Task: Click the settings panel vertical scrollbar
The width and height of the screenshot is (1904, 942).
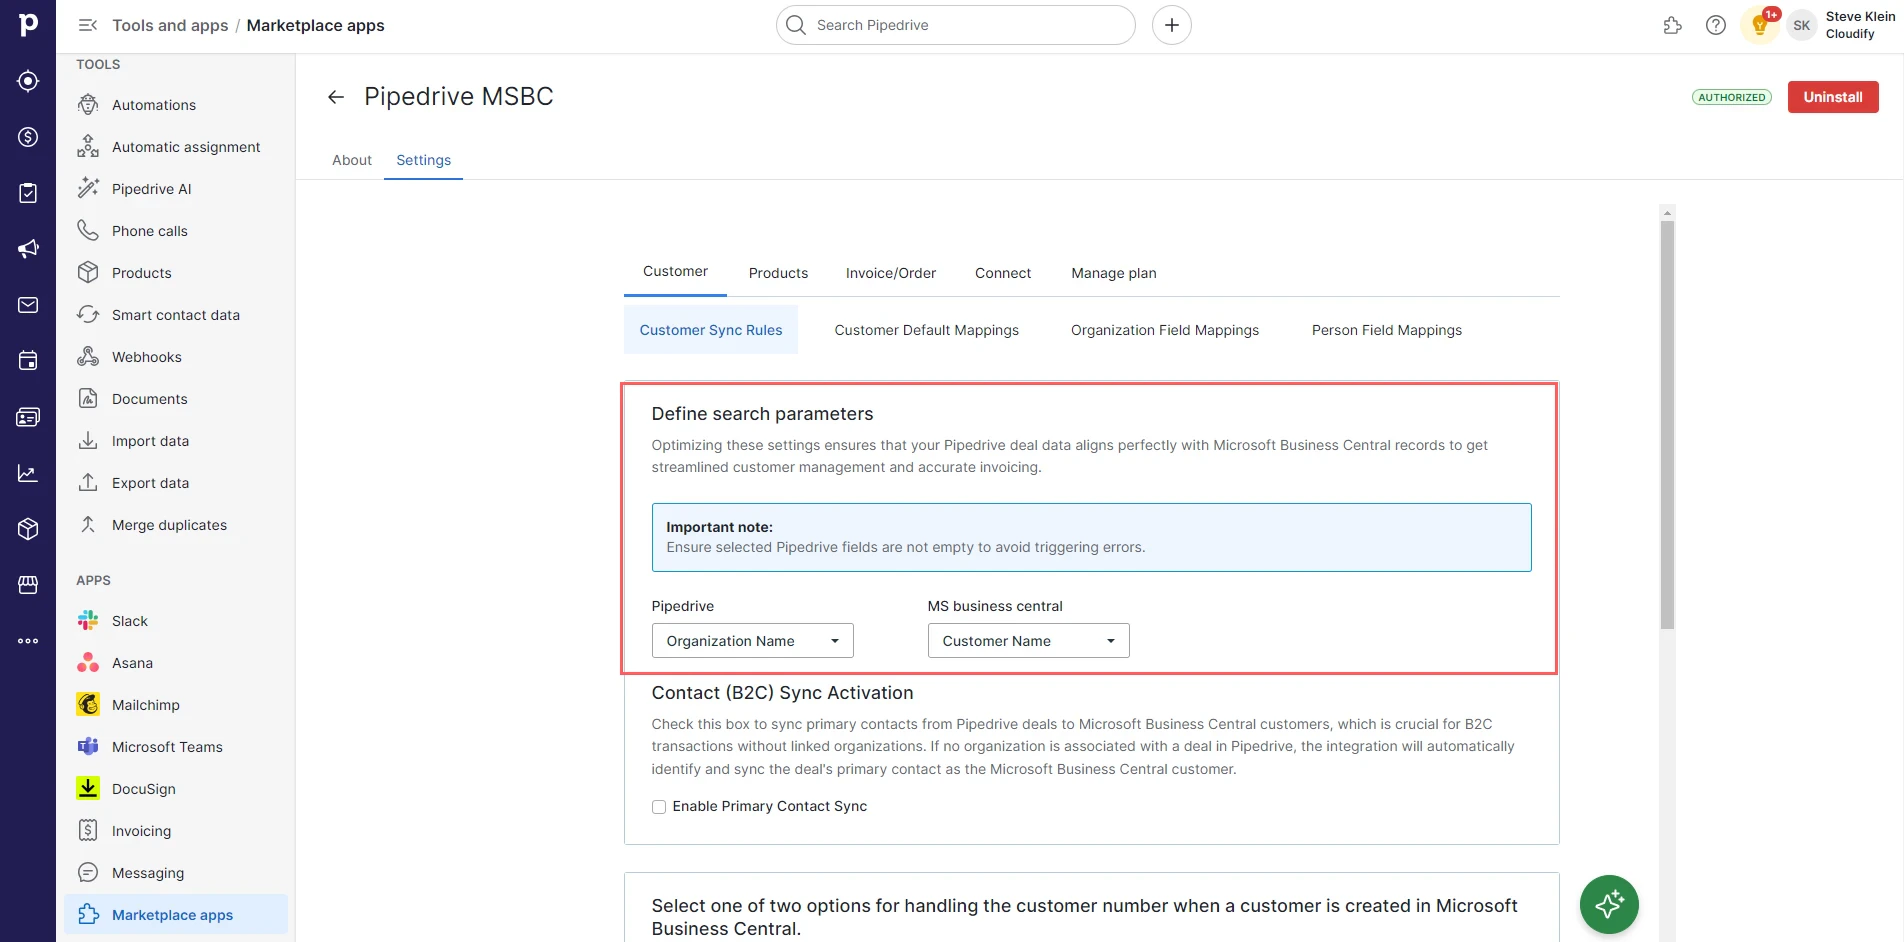Action: [1667, 424]
